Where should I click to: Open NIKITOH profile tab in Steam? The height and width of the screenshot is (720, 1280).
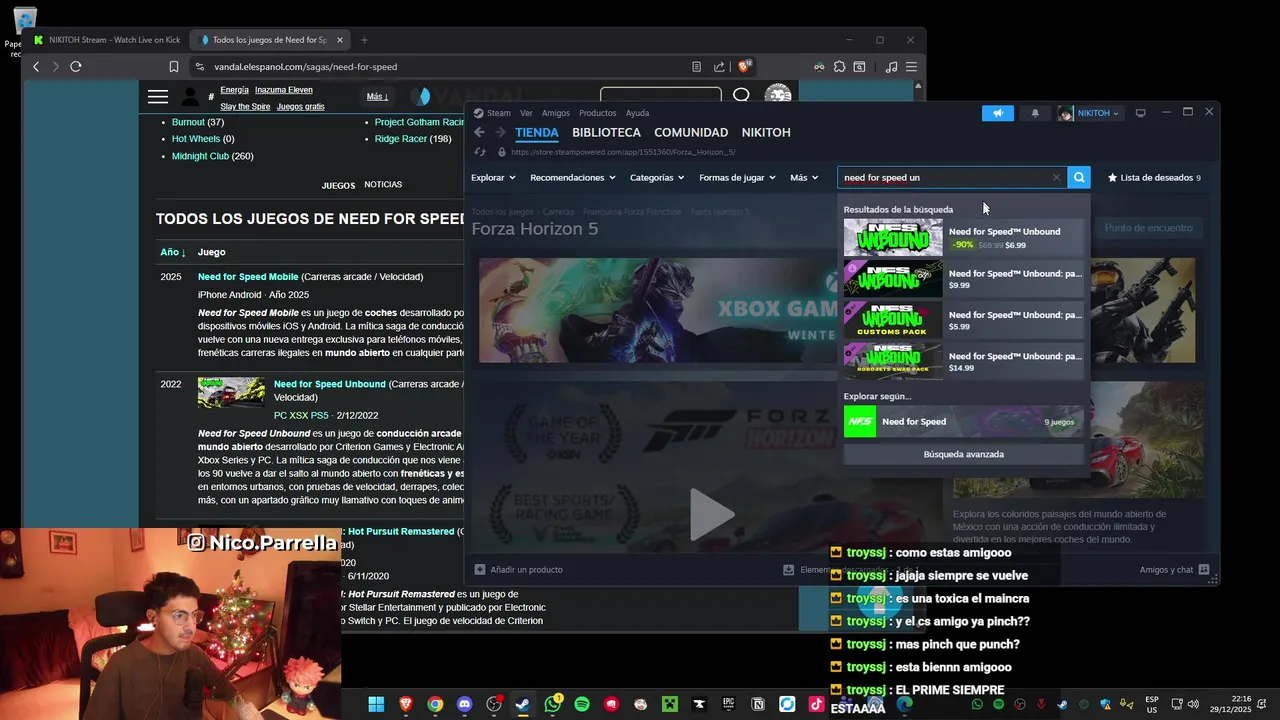tap(766, 132)
